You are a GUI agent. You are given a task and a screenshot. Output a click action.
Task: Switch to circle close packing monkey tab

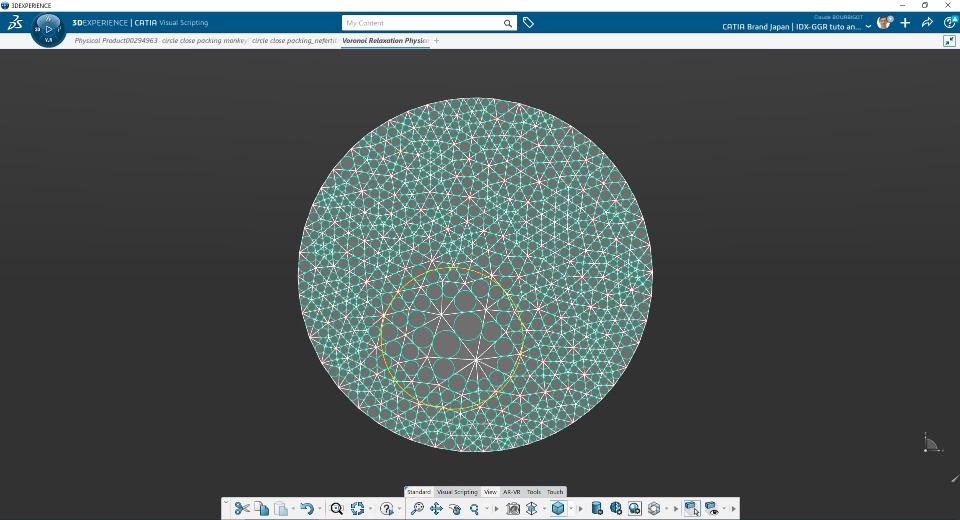tap(204, 40)
